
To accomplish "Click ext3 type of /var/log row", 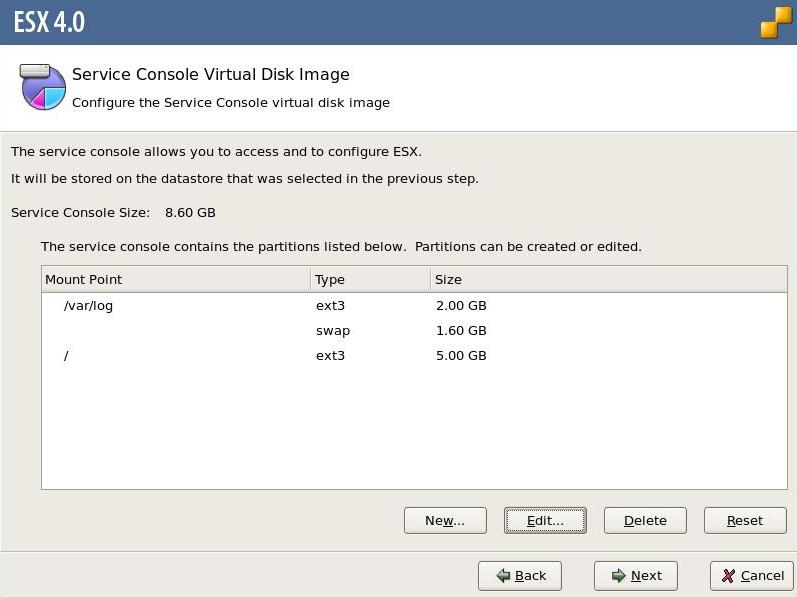I will click(x=330, y=305).
